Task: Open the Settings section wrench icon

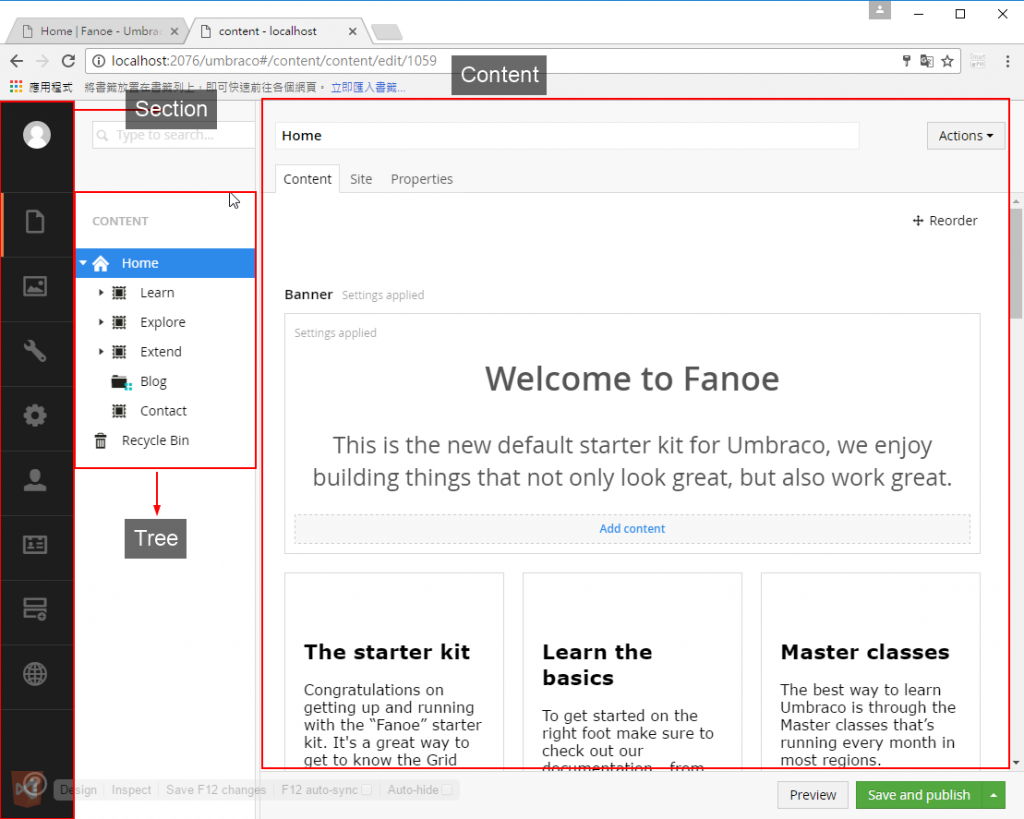Action: (35, 351)
